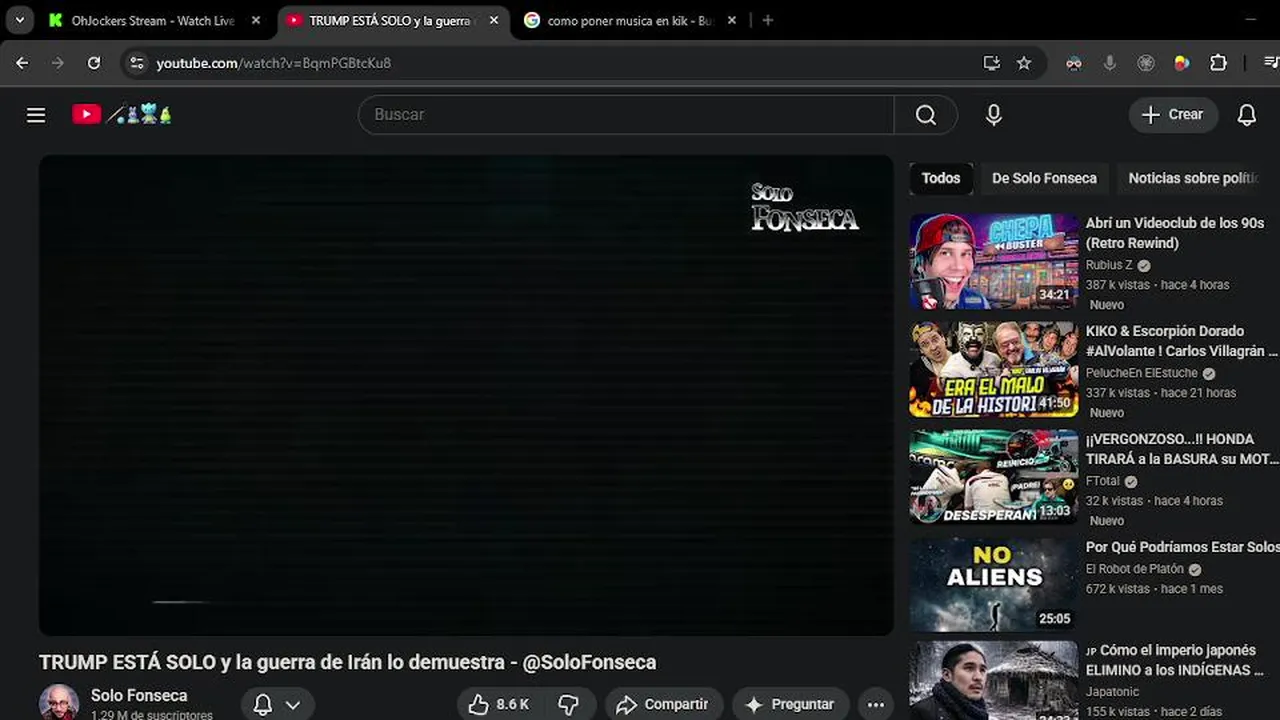Open title Por Qué Podríamos Estar Solos
The width and height of the screenshot is (1280, 720).
click(x=1182, y=547)
